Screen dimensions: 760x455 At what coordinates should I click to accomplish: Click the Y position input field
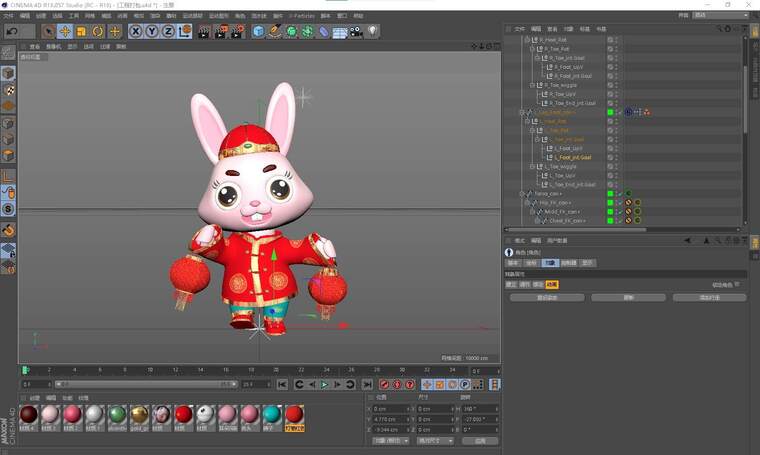391,419
